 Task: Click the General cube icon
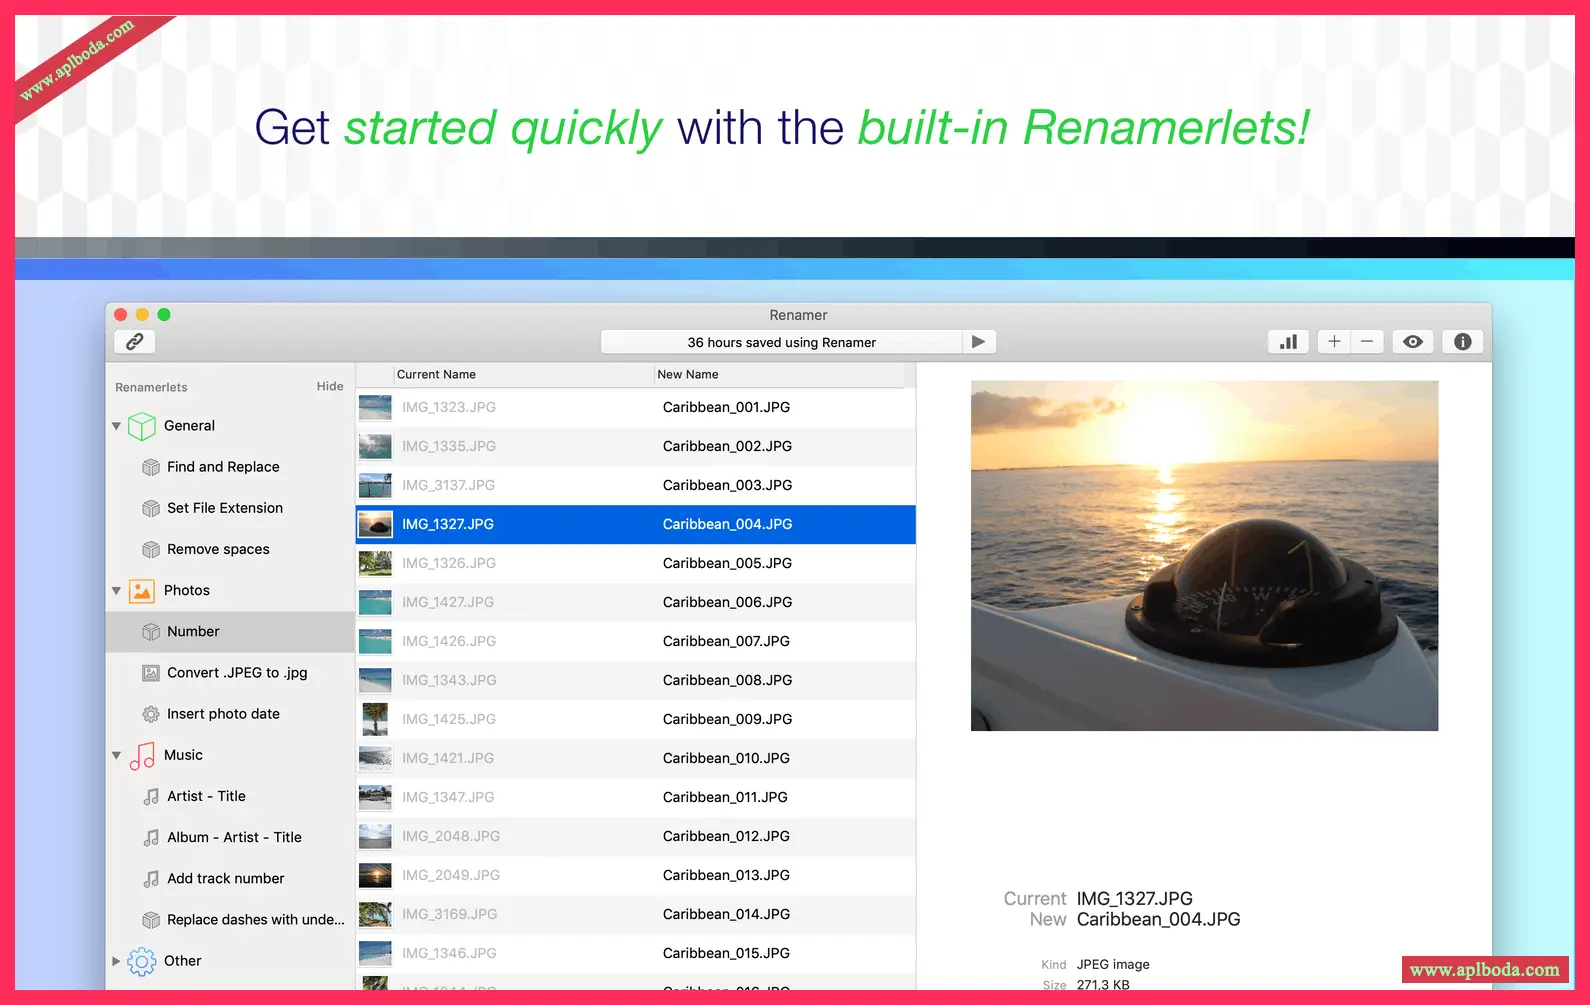pos(142,427)
